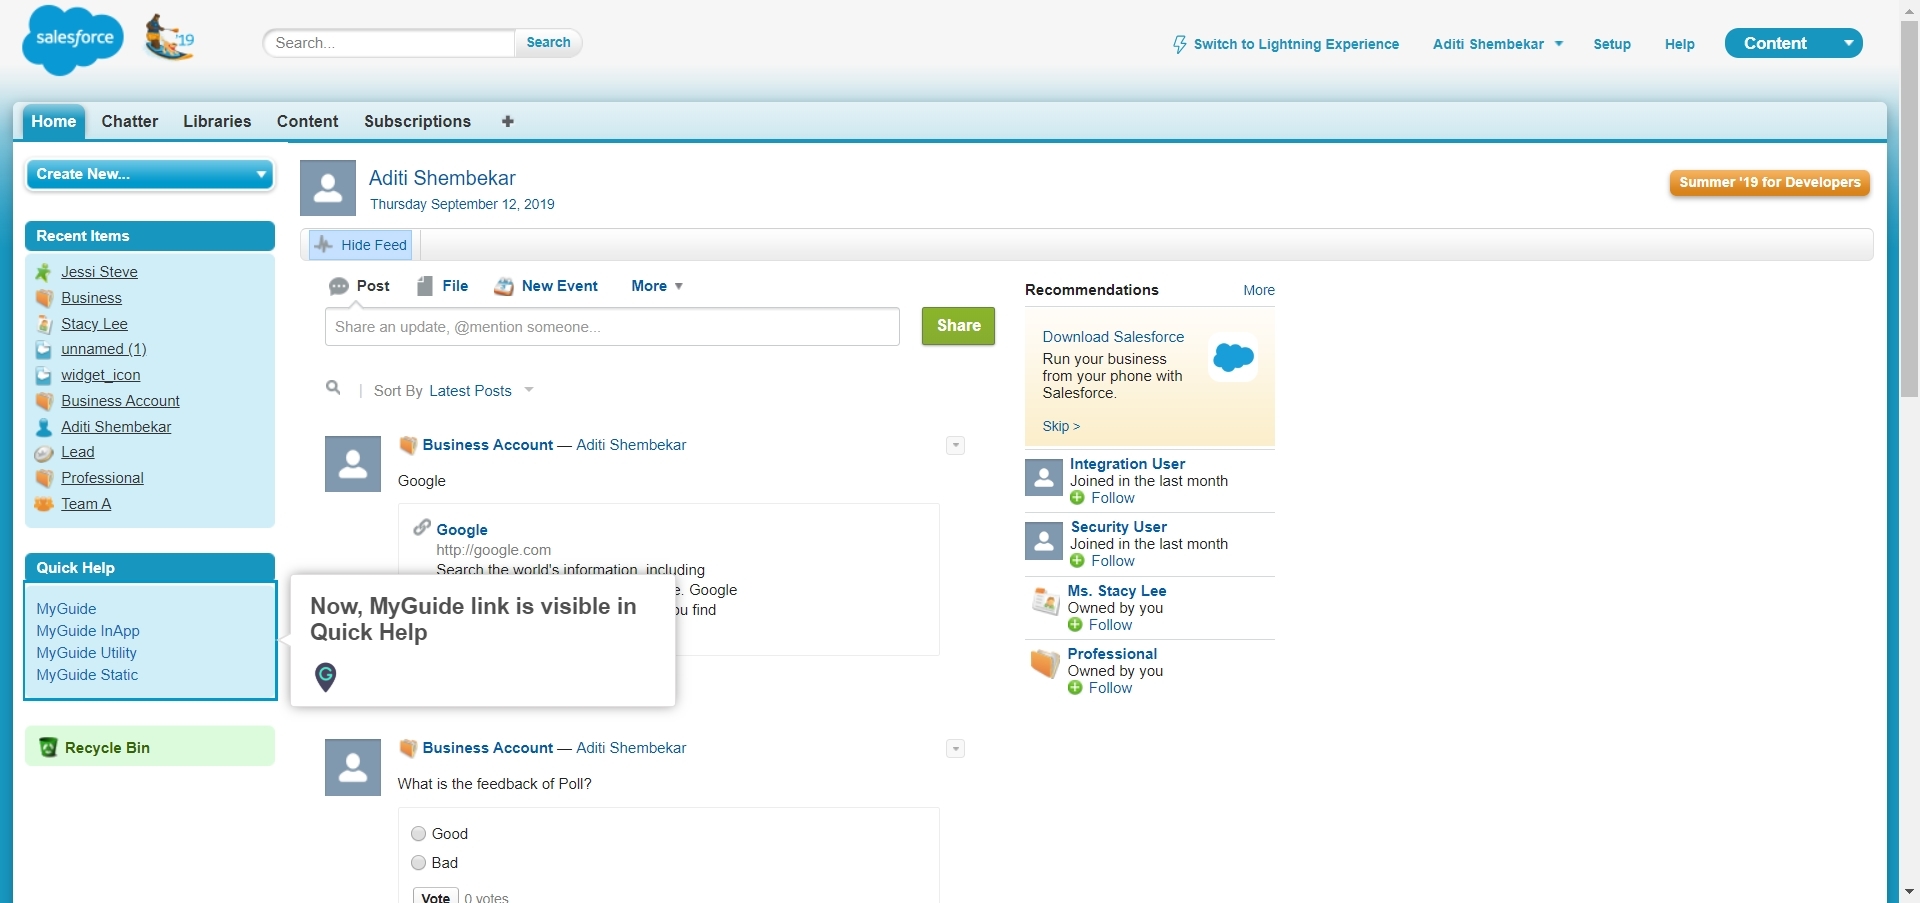Click the Professional account folder icon in Recommendations
Image resolution: width=1920 pixels, height=903 pixels.
(1045, 664)
